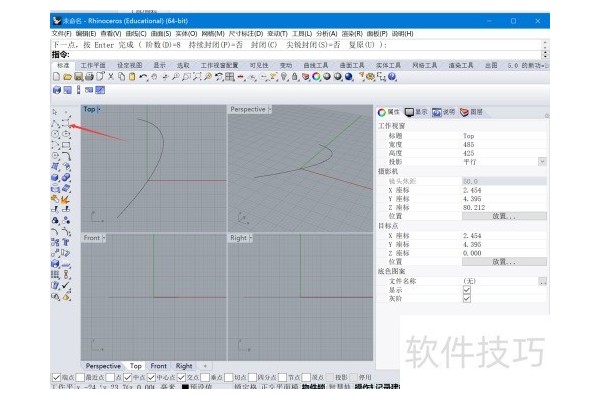Image resolution: width=600 pixels, height=400 pixels.
Task: Click the Undo arrow icon
Action: 143,77
